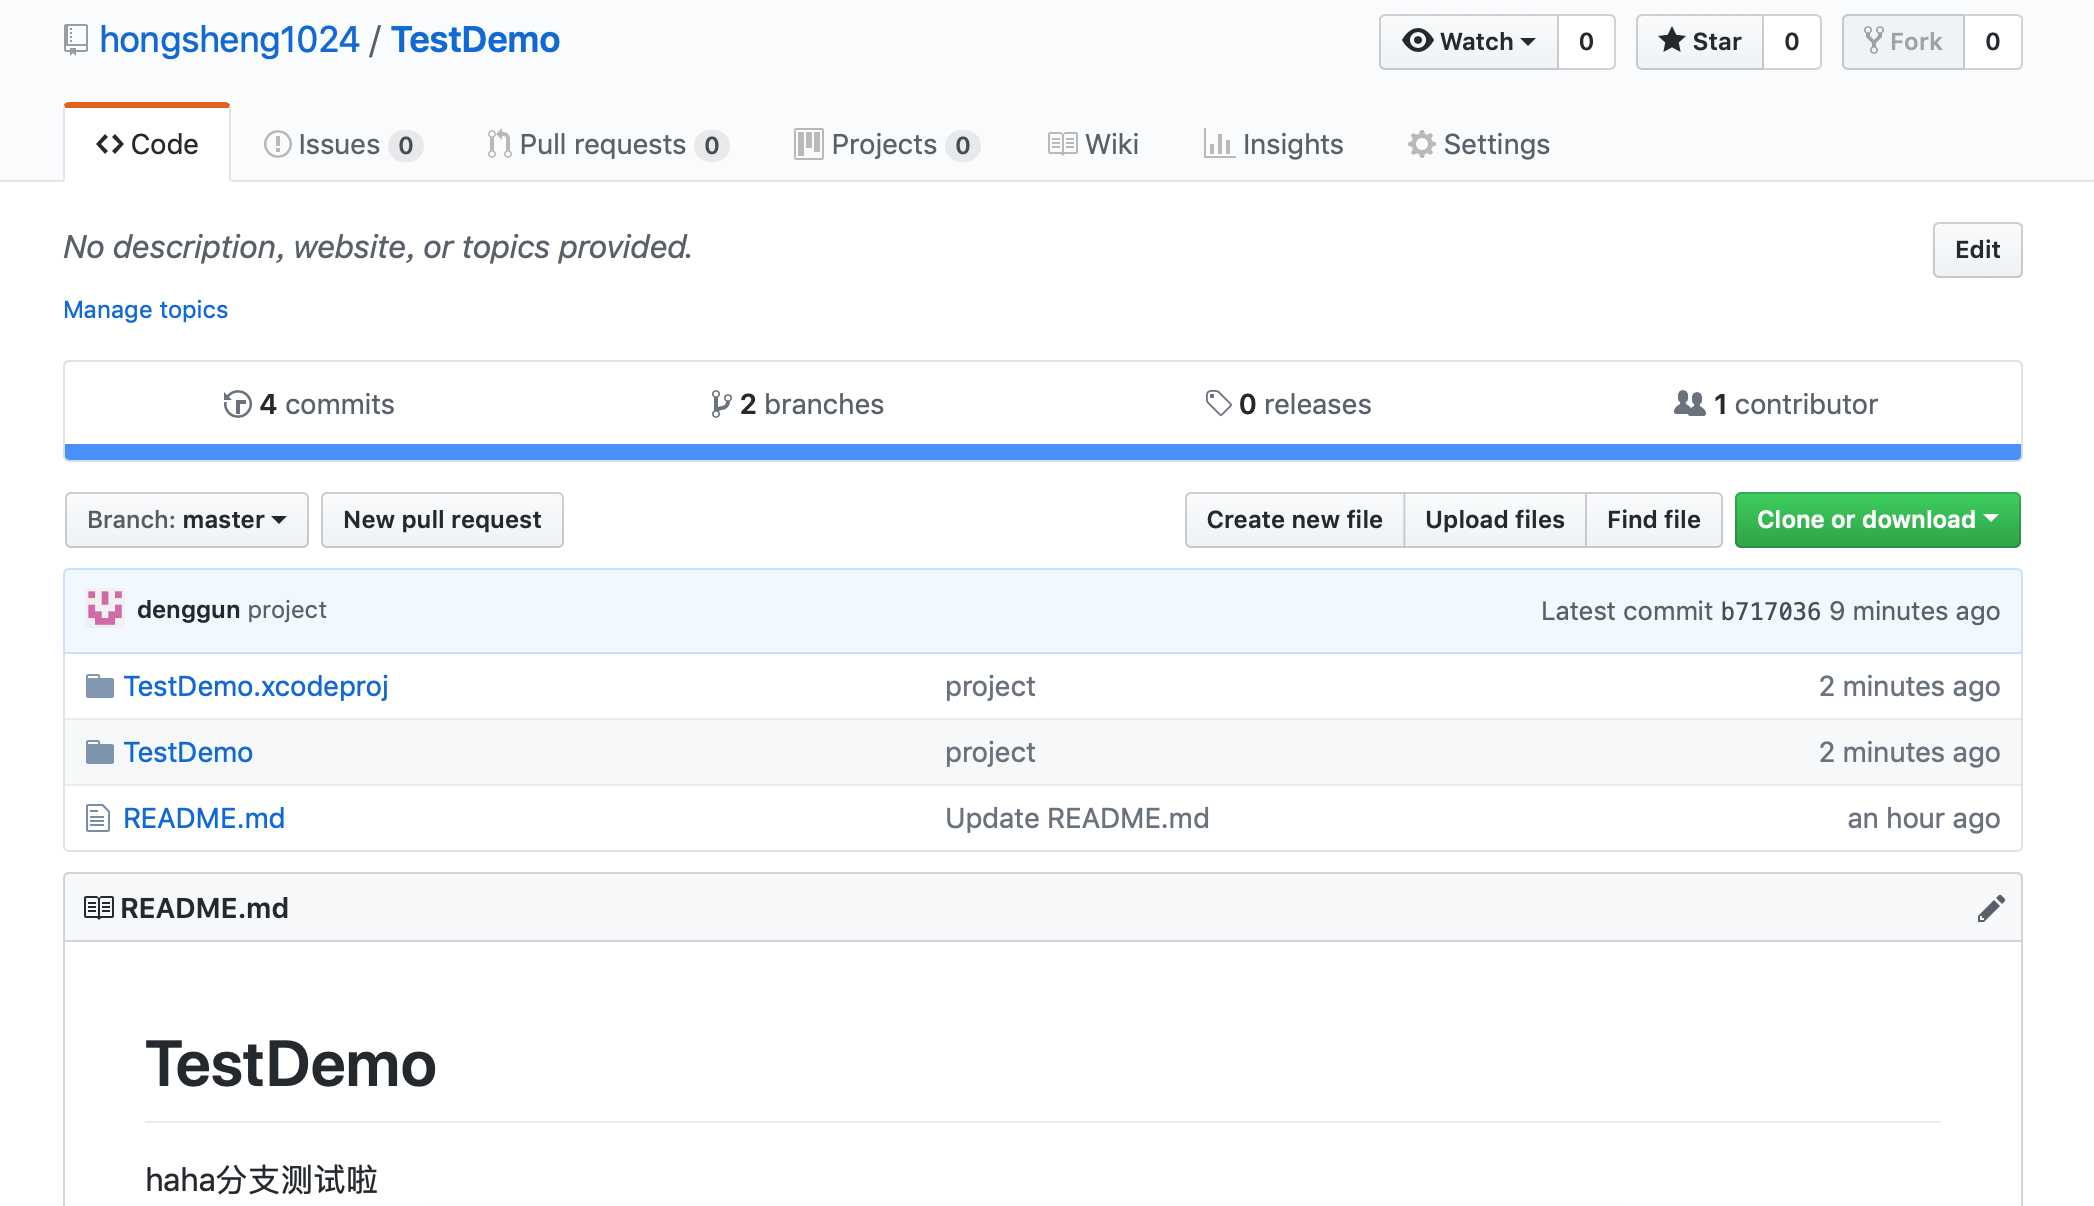
Task: Click the TestDemo folder link
Action: point(188,750)
